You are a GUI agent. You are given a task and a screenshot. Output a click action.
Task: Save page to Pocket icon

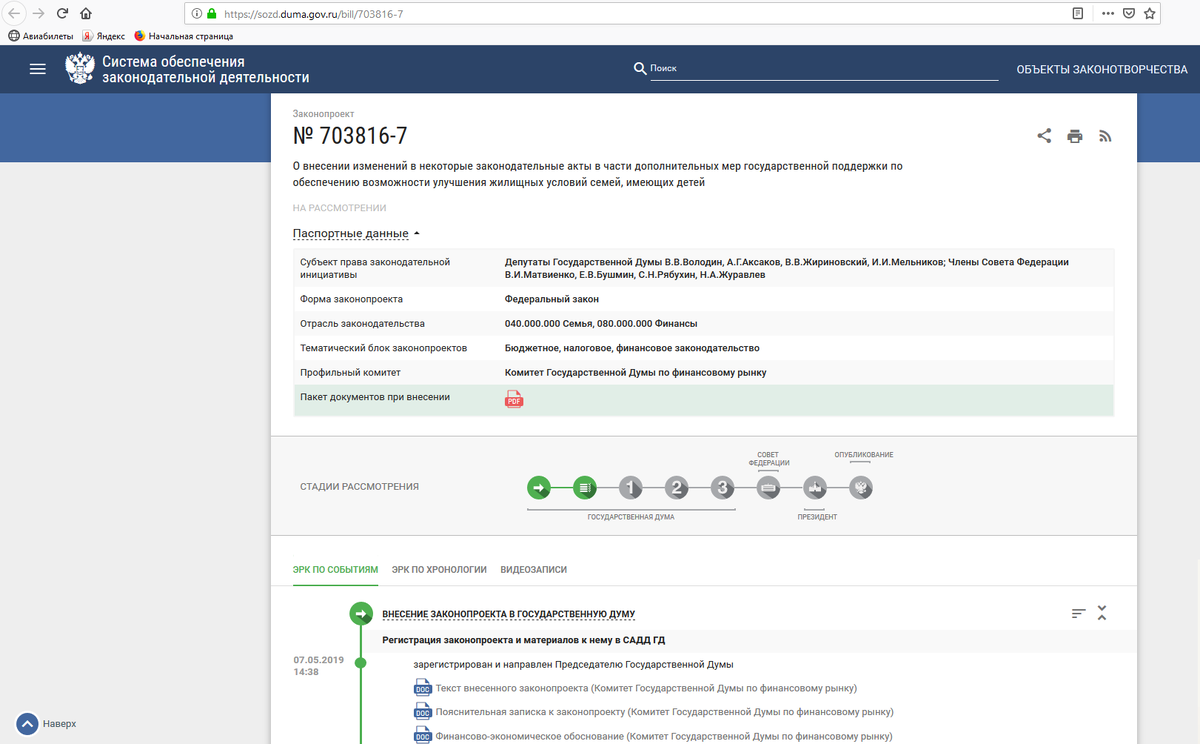tap(1129, 14)
